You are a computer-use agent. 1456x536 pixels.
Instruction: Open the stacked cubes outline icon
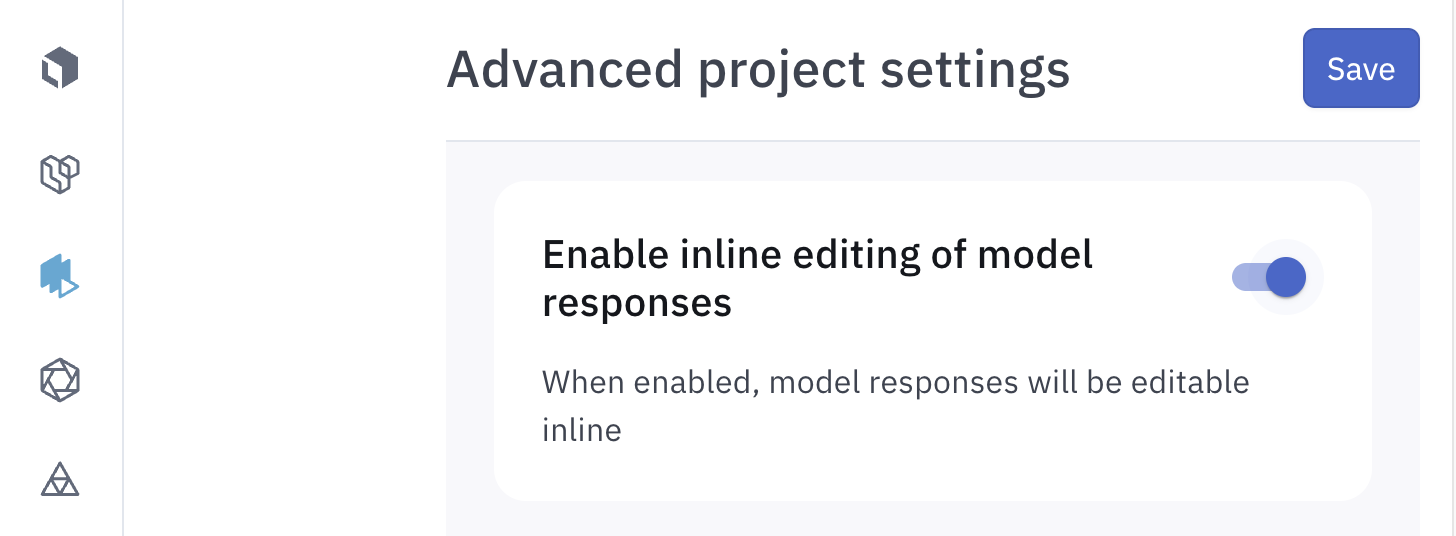(60, 174)
